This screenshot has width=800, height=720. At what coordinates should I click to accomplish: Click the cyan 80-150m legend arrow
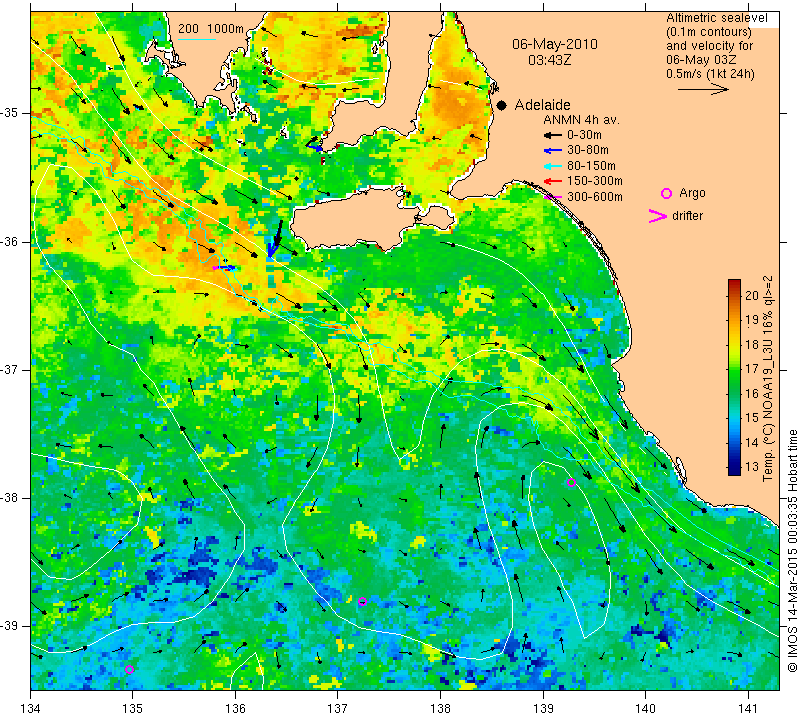(x=553, y=166)
